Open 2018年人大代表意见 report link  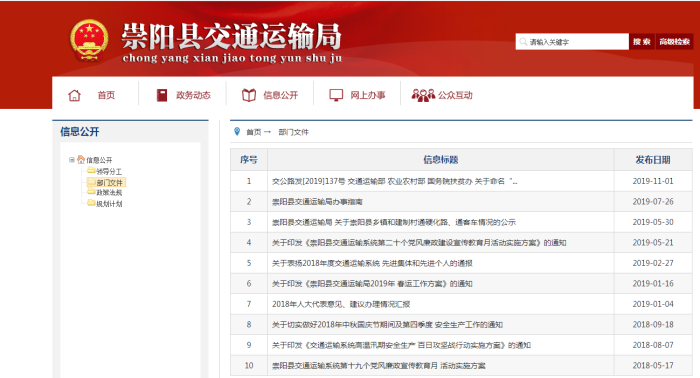pos(341,304)
